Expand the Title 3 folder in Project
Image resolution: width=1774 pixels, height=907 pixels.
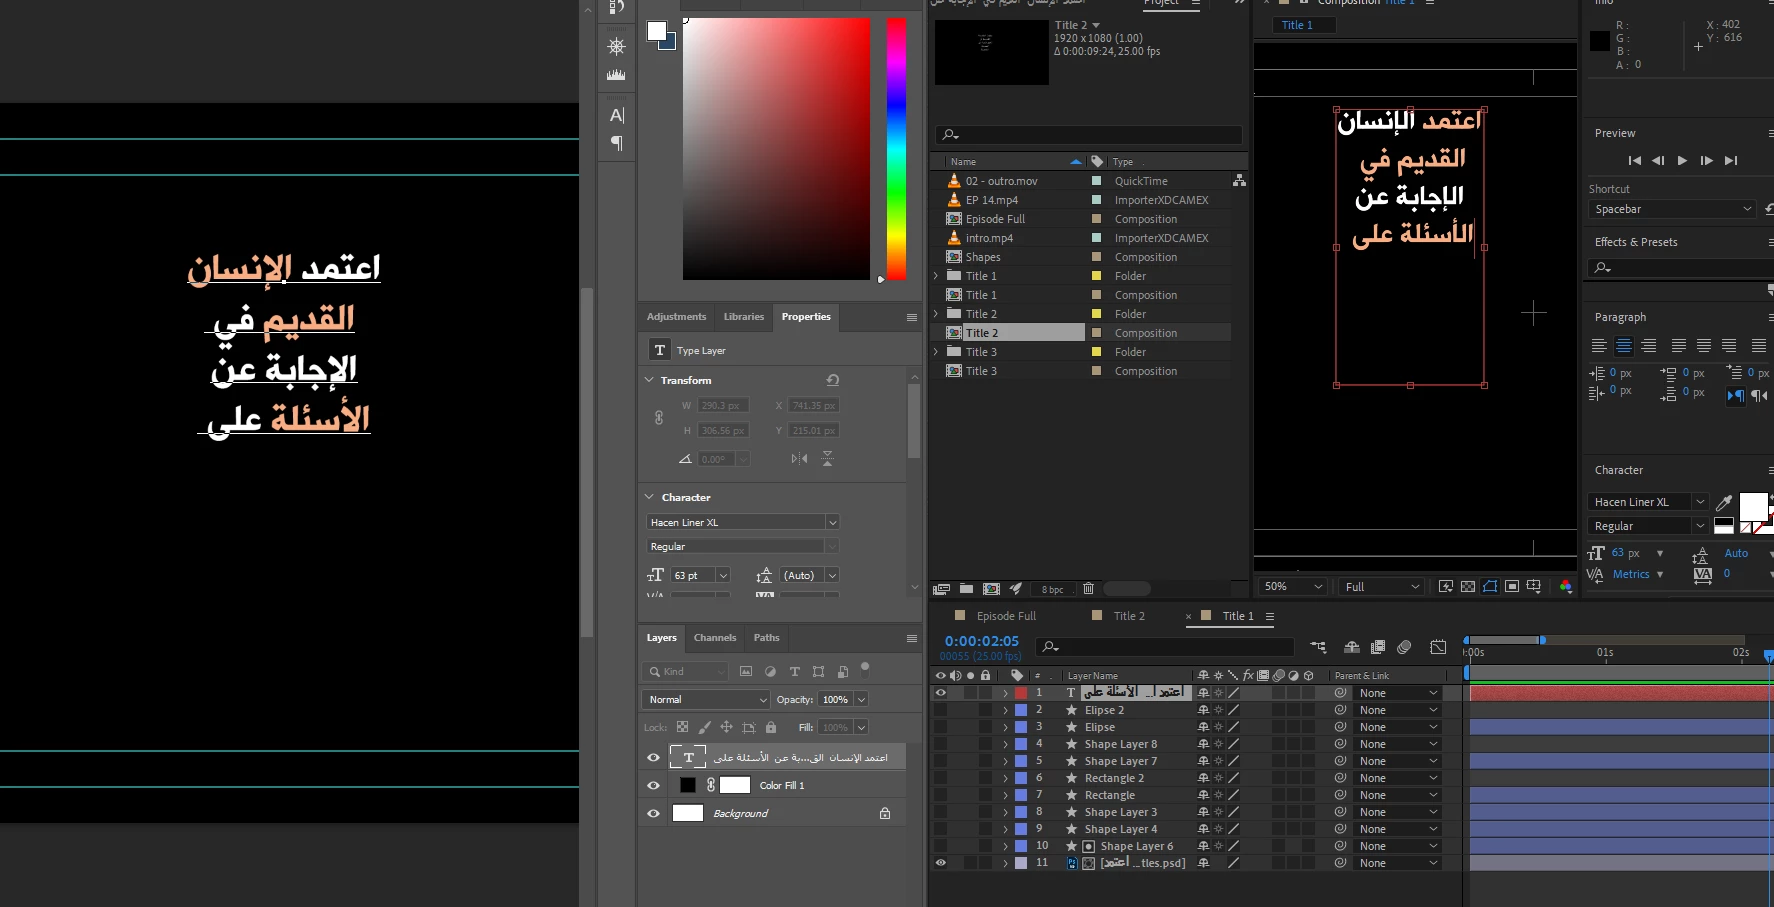pyautogui.click(x=936, y=352)
